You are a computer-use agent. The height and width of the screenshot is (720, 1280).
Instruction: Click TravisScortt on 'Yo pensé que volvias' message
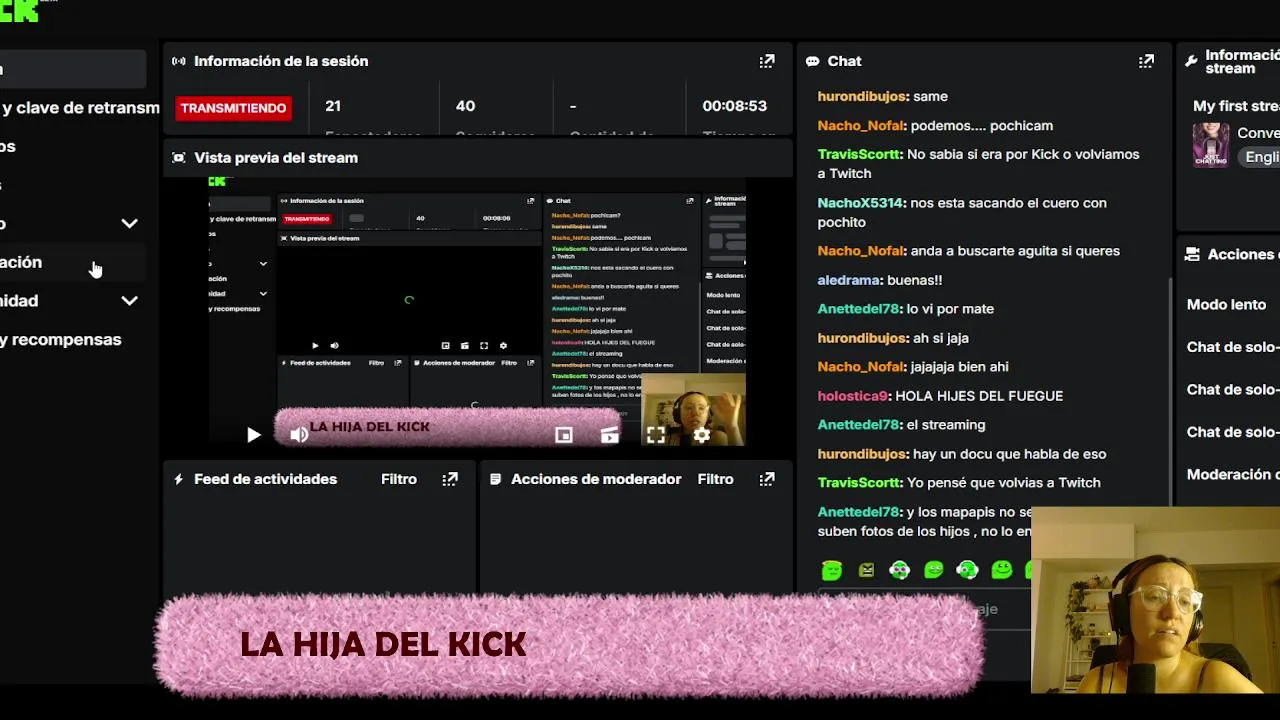tap(860, 483)
